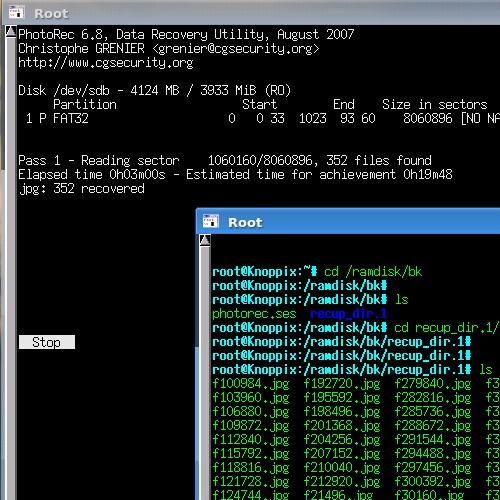Click the terminal icon in the front Root window title bar

211,221
